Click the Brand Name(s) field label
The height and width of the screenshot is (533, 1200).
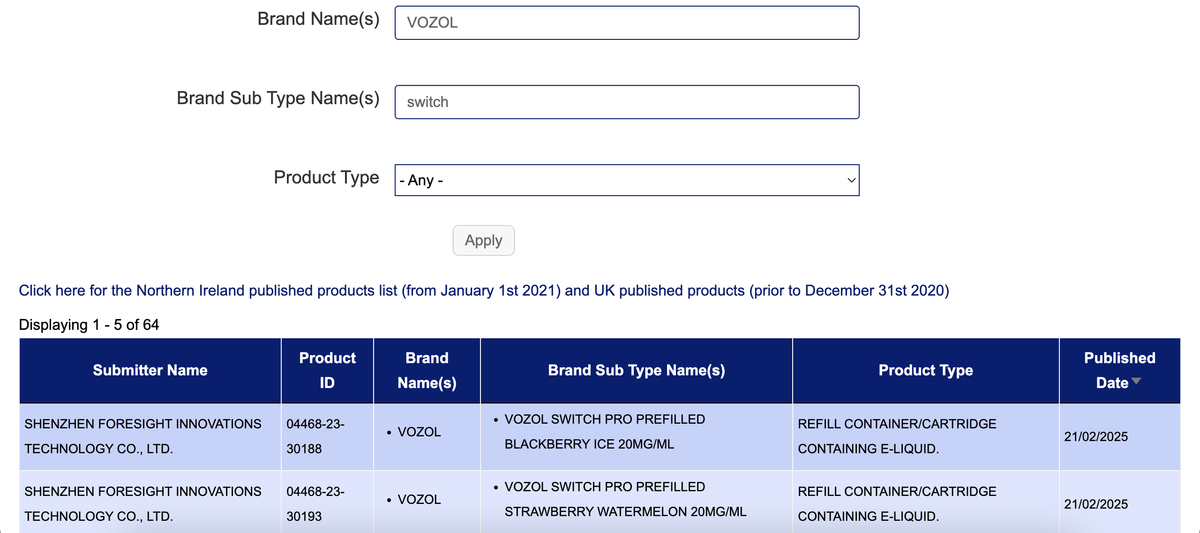(x=318, y=19)
